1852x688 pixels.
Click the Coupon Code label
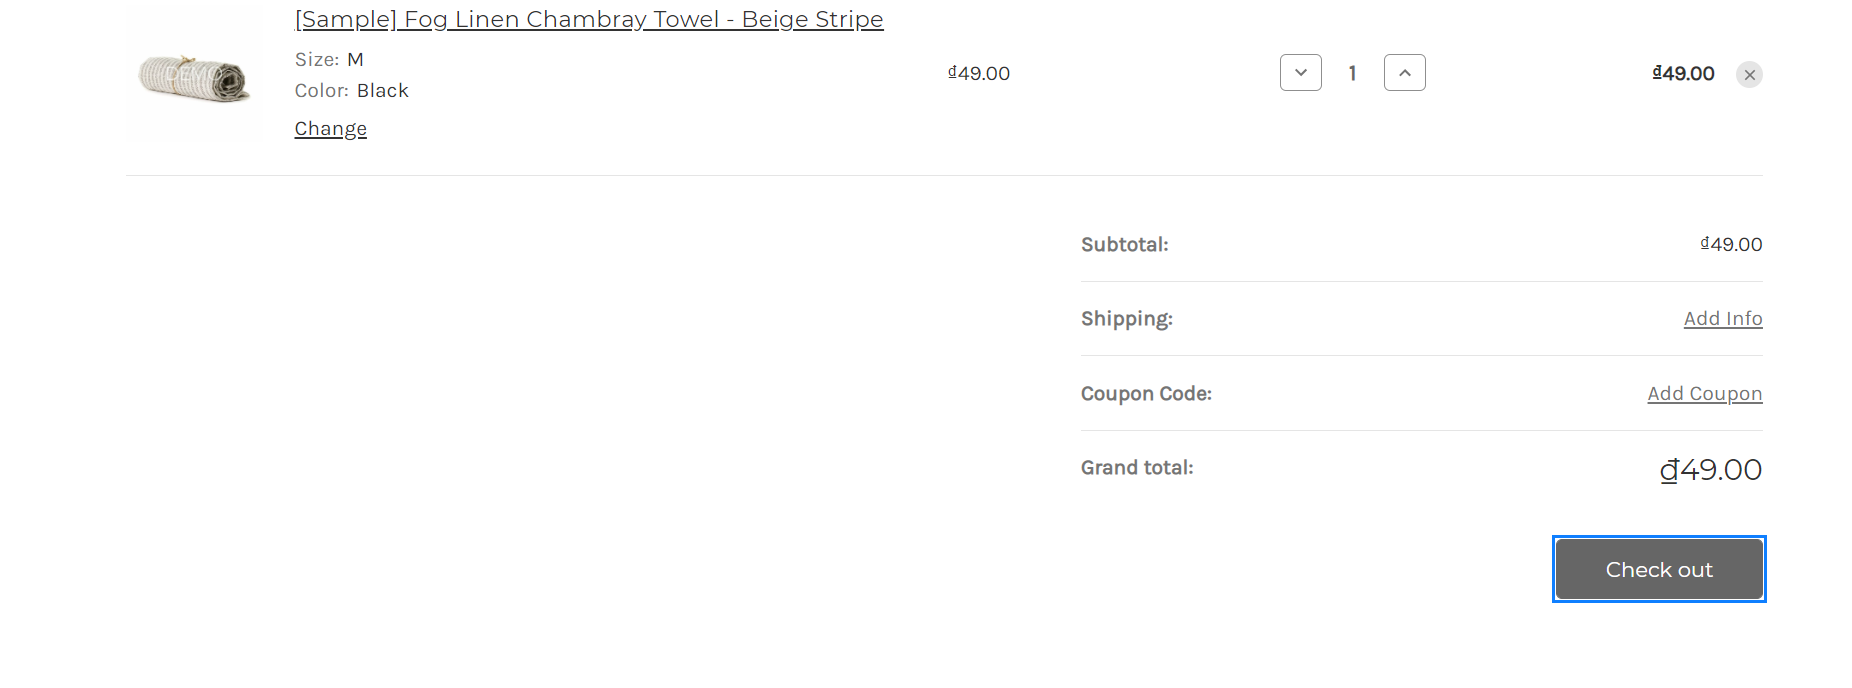pos(1146,394)
